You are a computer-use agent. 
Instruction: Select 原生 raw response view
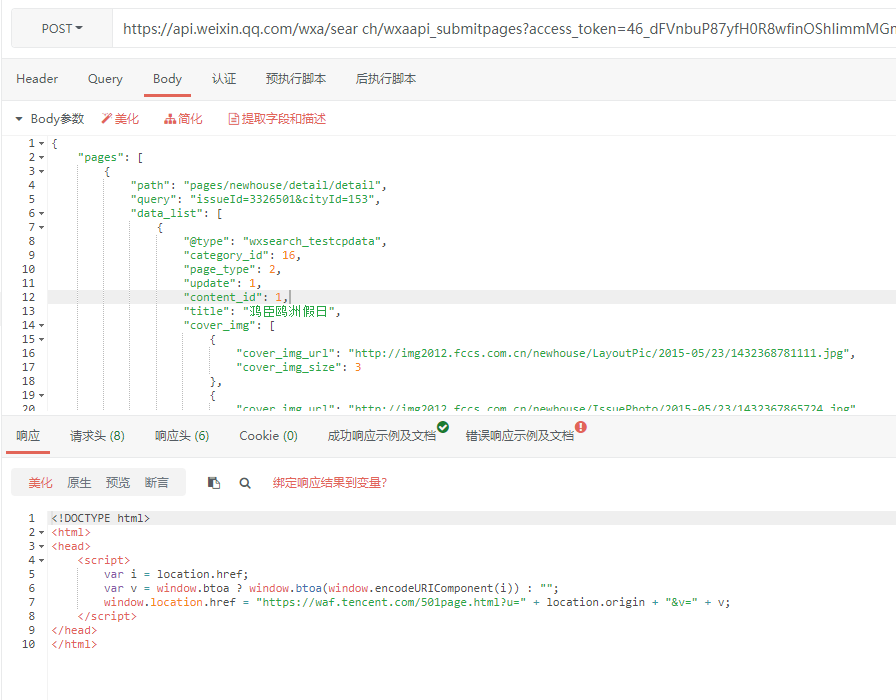tap(79, 483)
